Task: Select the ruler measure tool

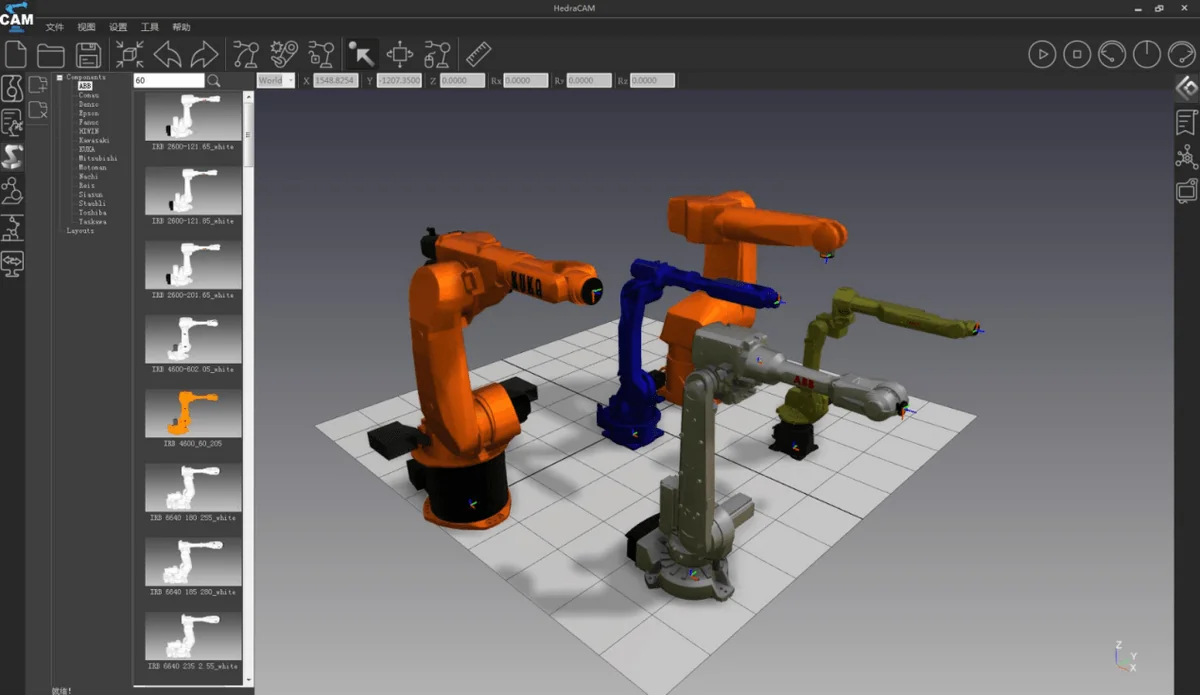Action: pyautogui.click(x=479, y=54)
